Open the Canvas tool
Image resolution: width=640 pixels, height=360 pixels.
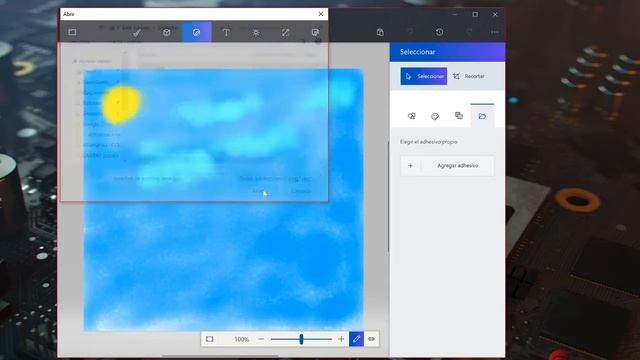(285, 32)
